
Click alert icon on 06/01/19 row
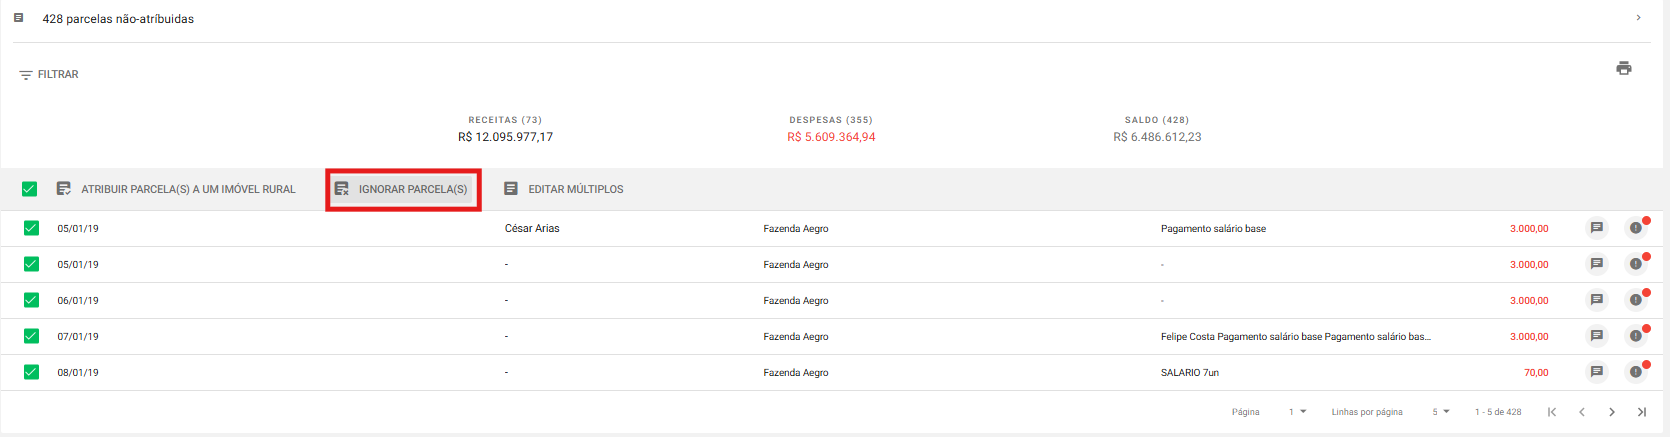point(1636,300)
